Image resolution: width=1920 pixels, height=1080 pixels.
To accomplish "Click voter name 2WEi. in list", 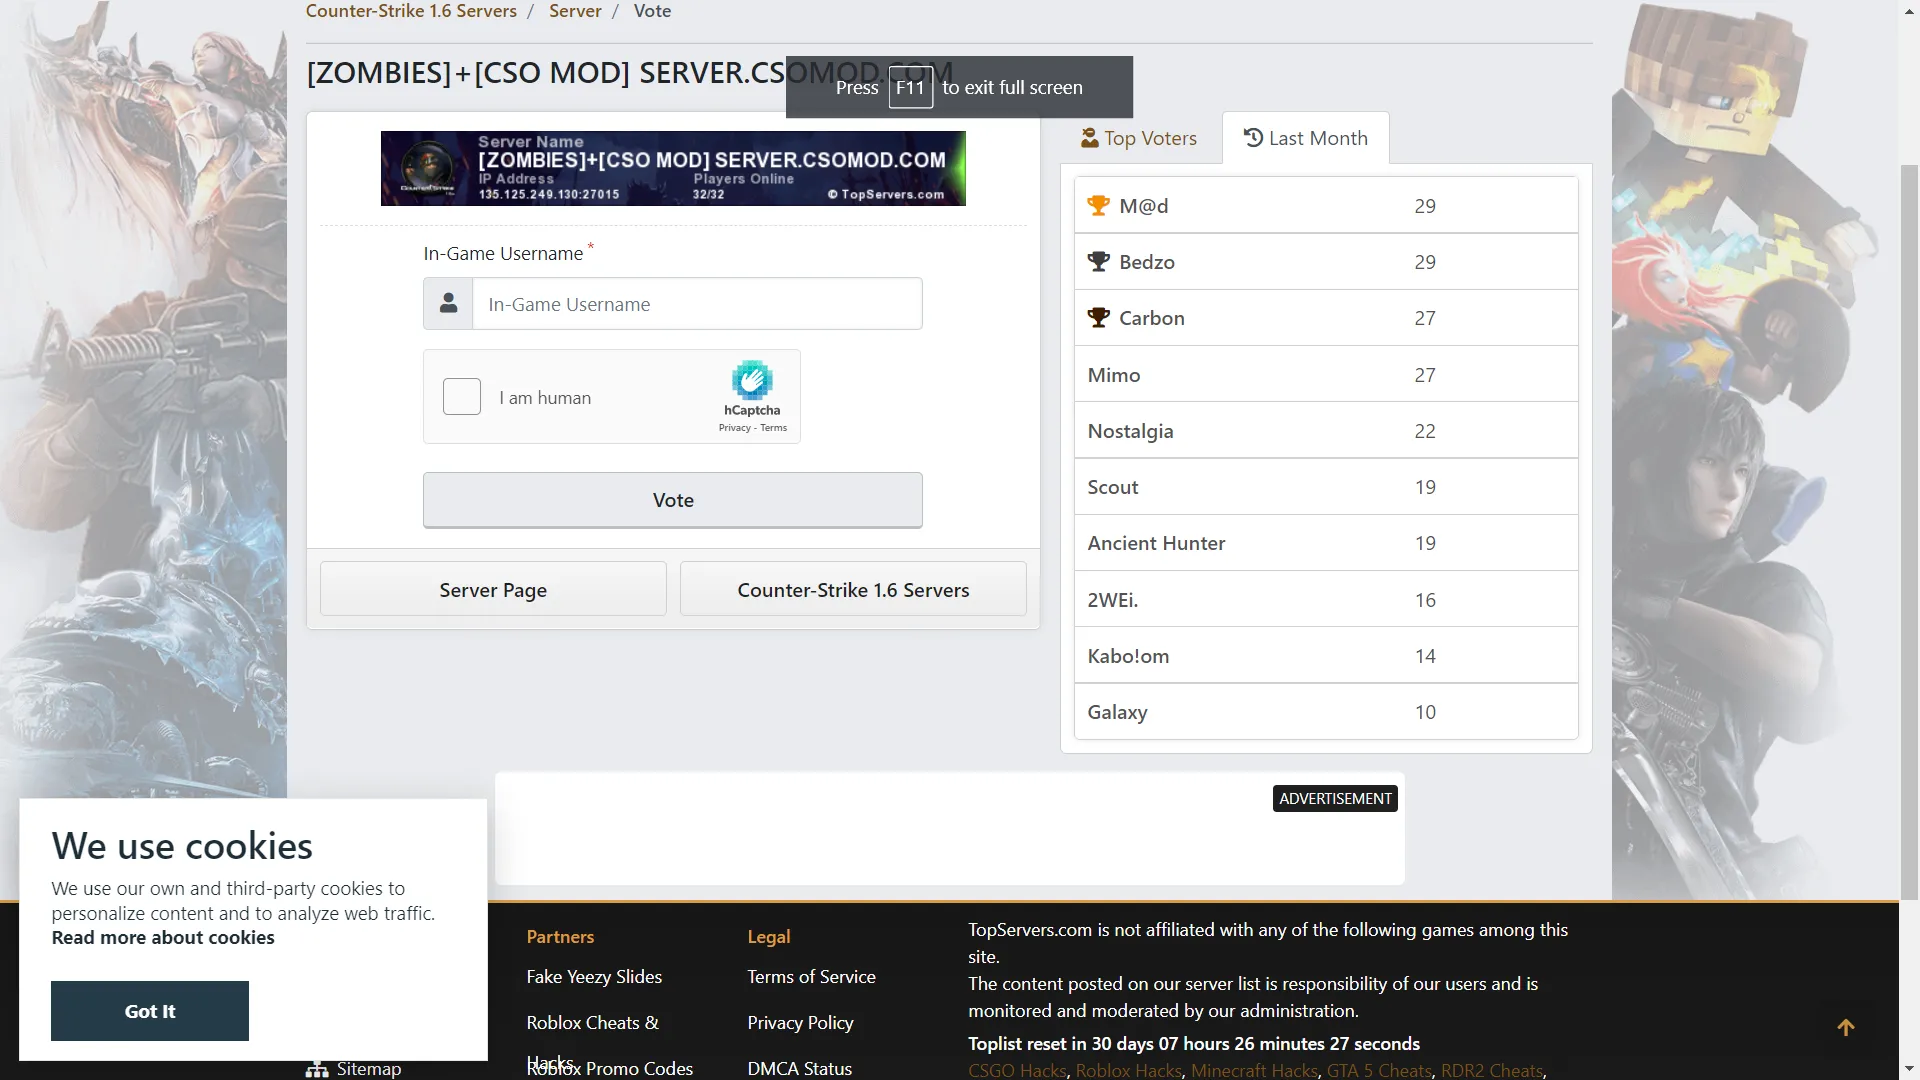I will click(x=1113, y=599).
